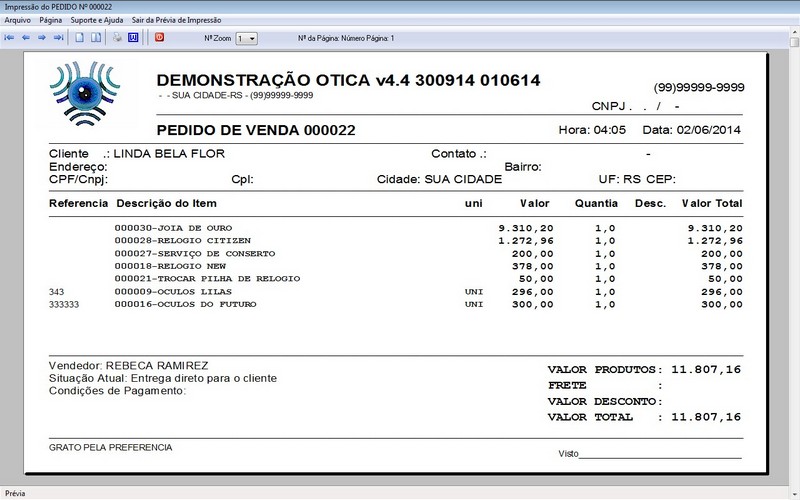Click the VALOR PRODUTOS amount 11.807,16
Image resolution: width=800 pixels, height=500 pixels.
tap(706, 369)
